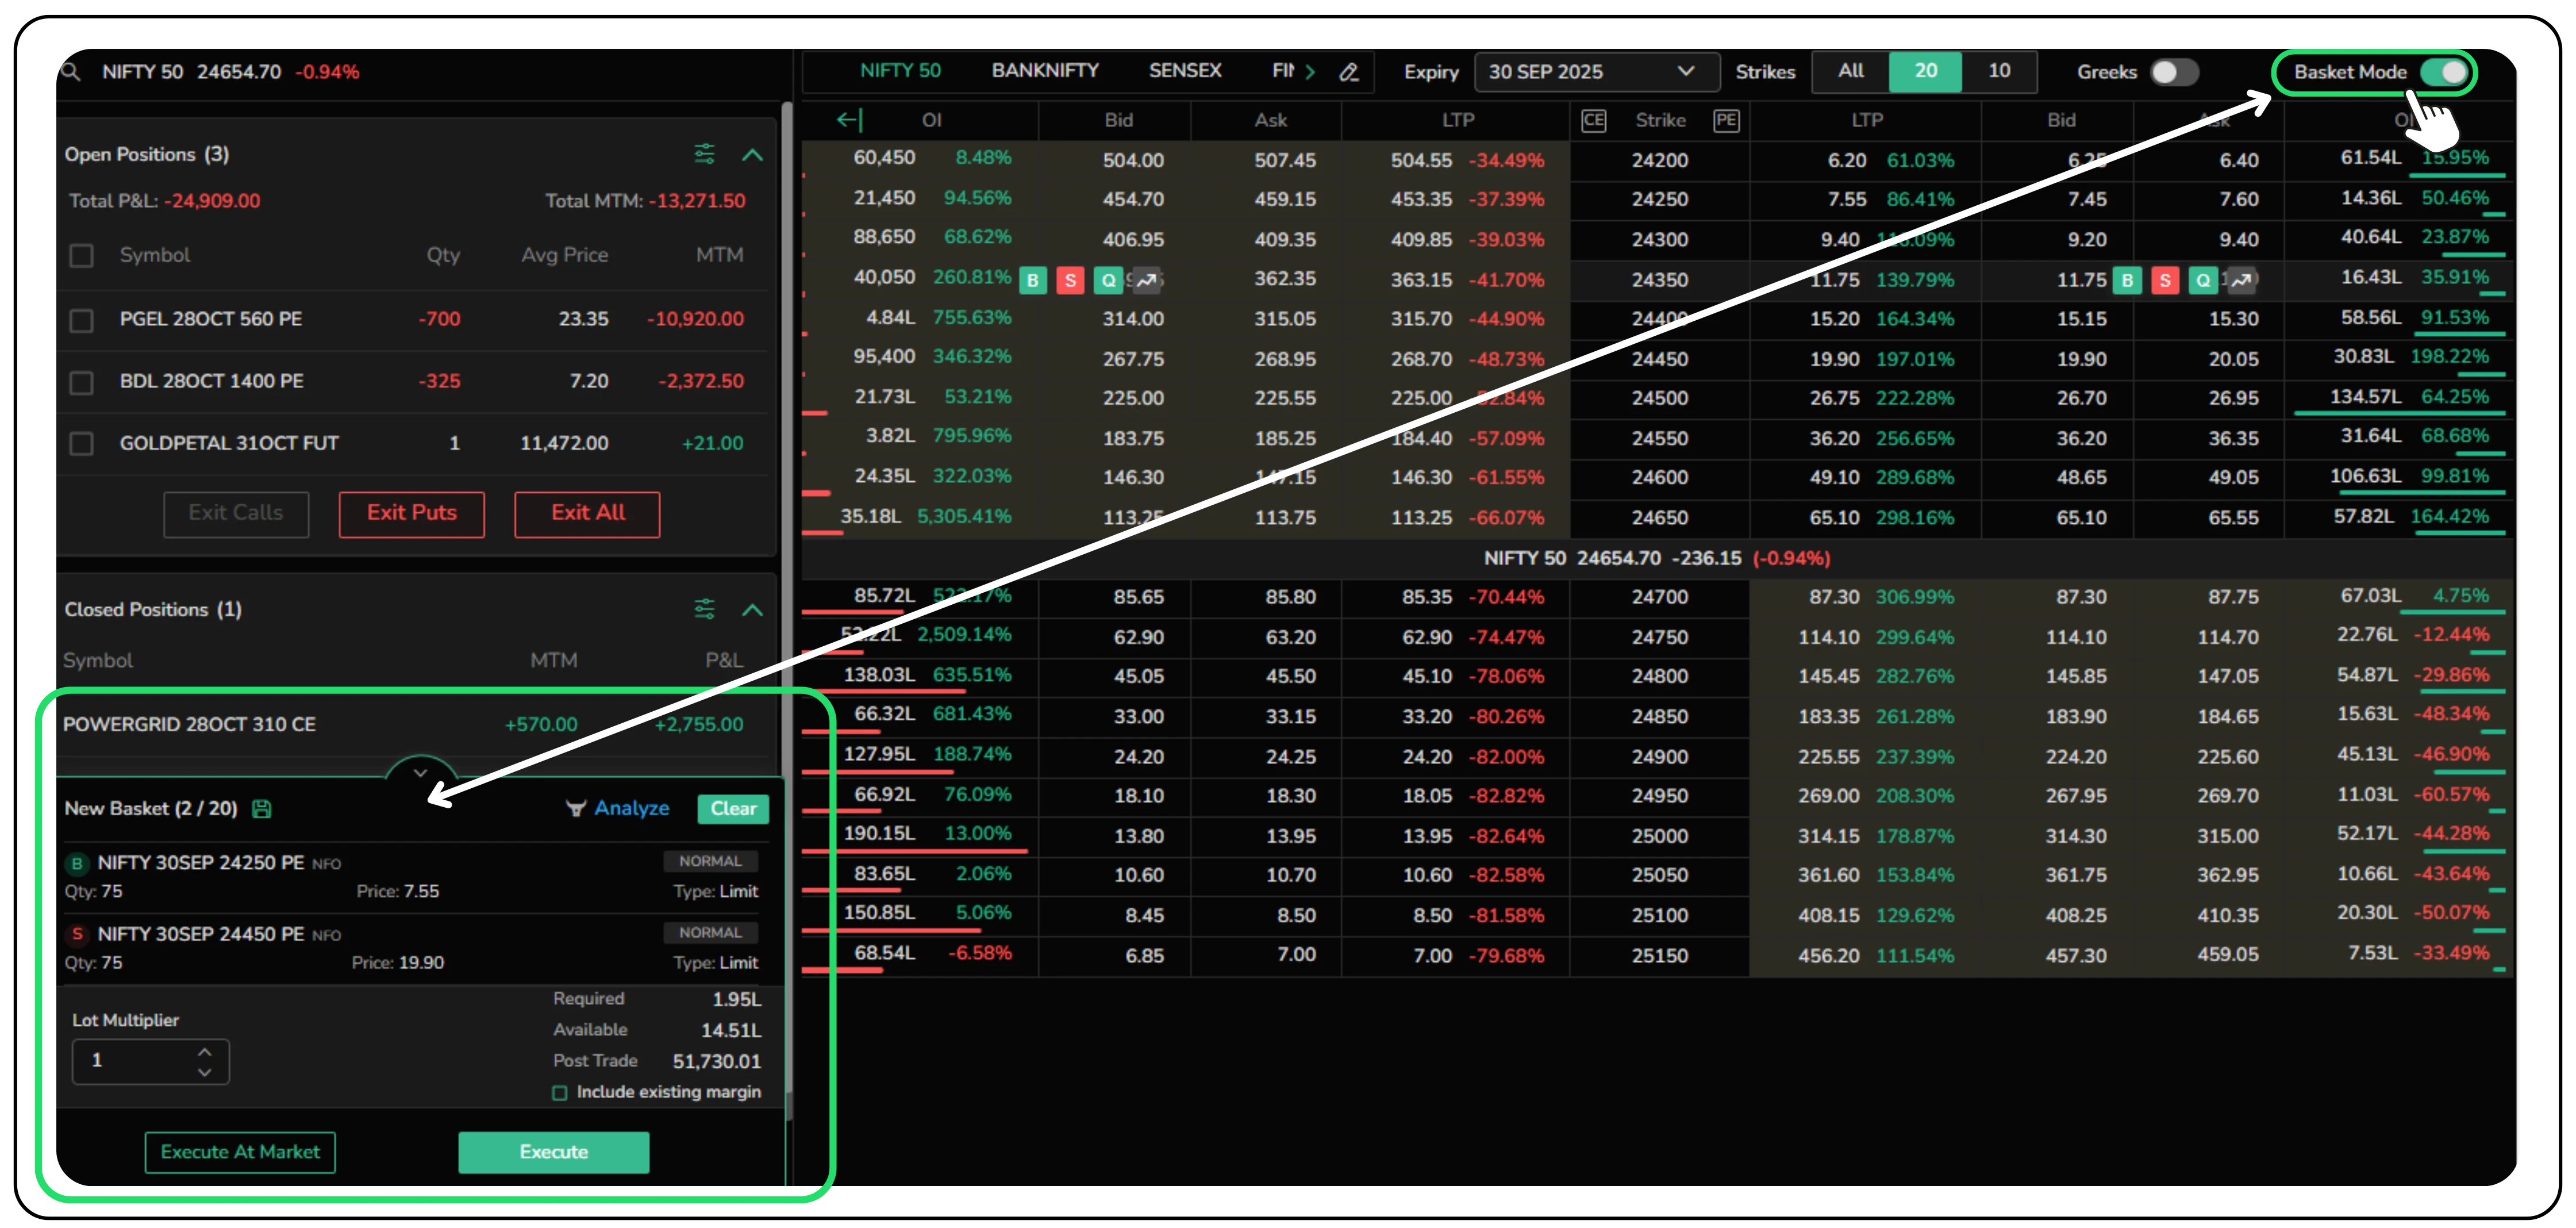Click red S sell icon on put side

click(x=2165, y=280)
